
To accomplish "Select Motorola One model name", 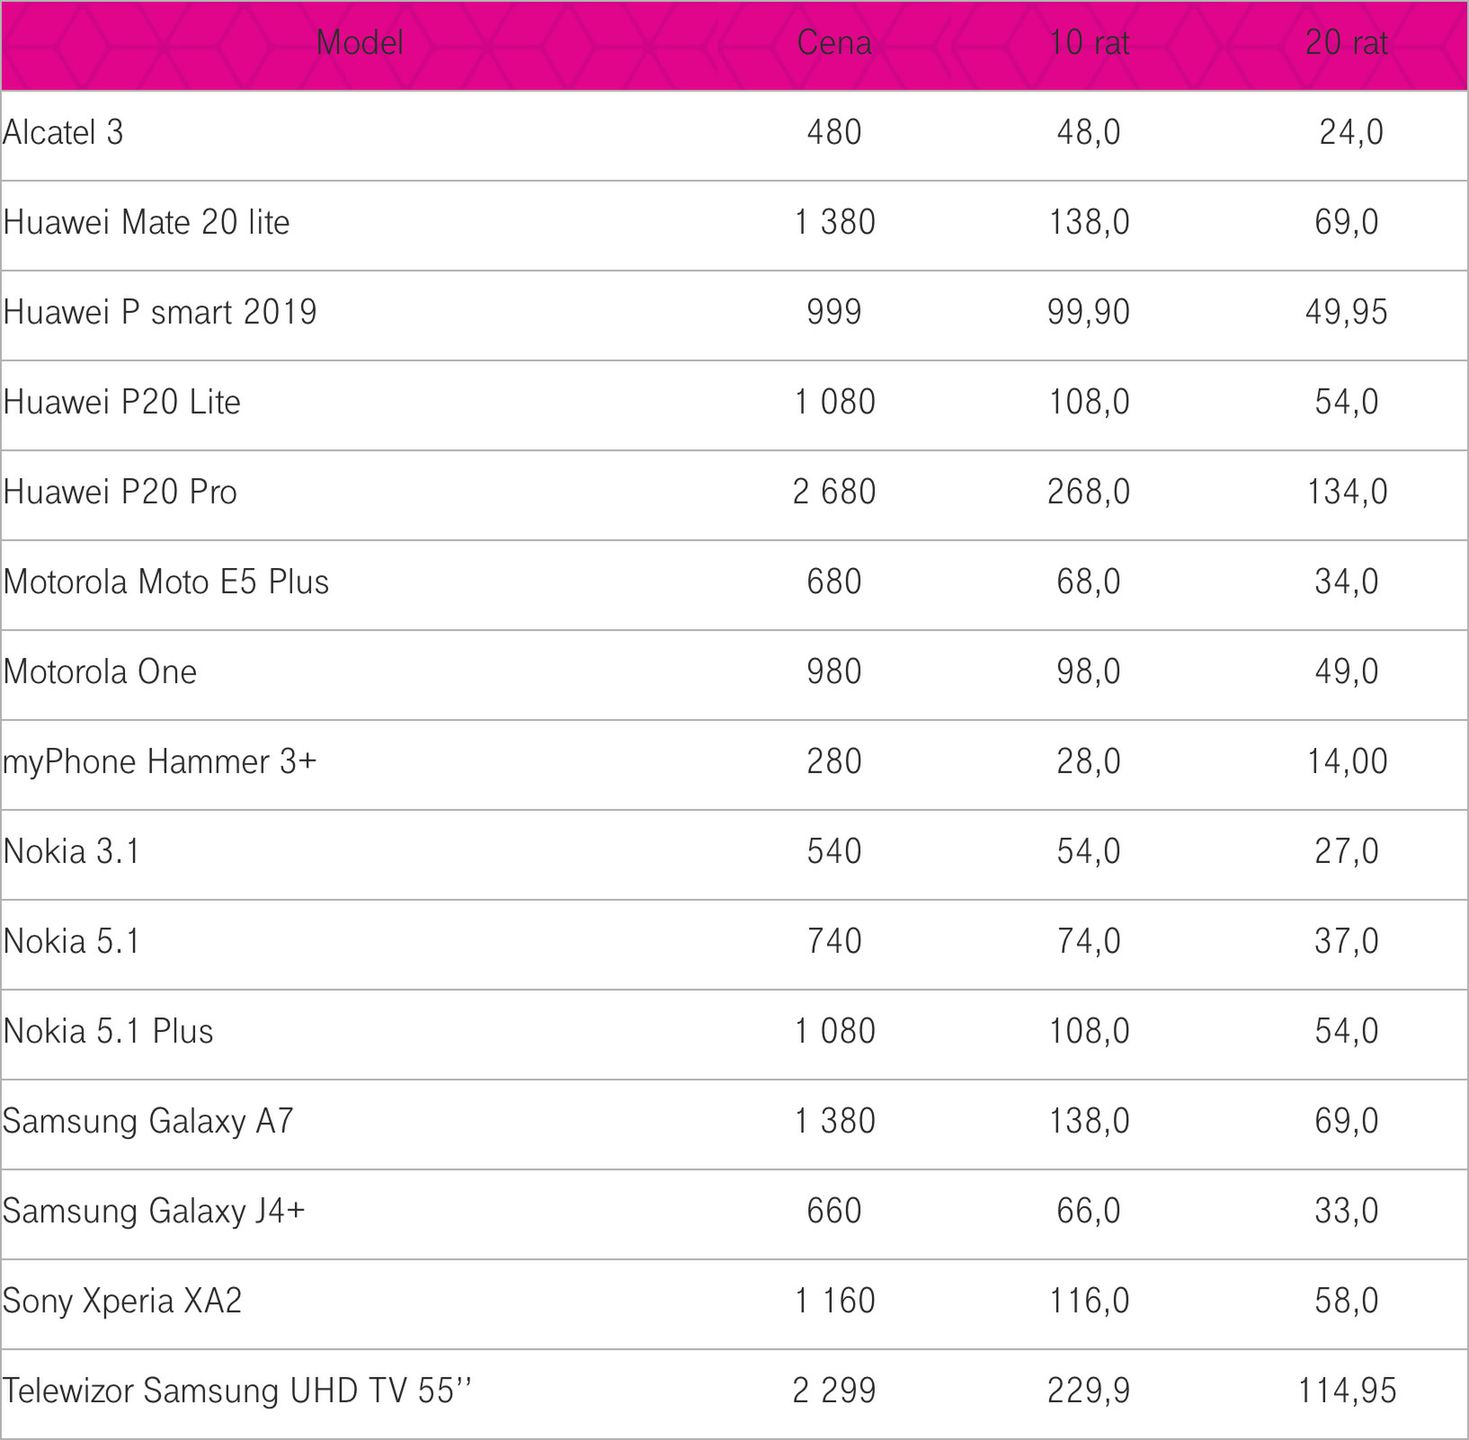I will [100, 672].
